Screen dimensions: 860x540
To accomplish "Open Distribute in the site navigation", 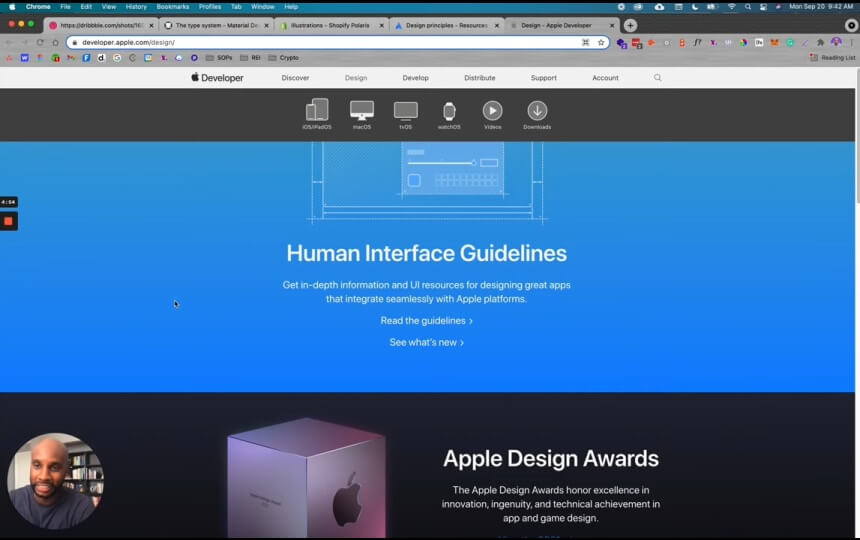I will coord(479,78).
